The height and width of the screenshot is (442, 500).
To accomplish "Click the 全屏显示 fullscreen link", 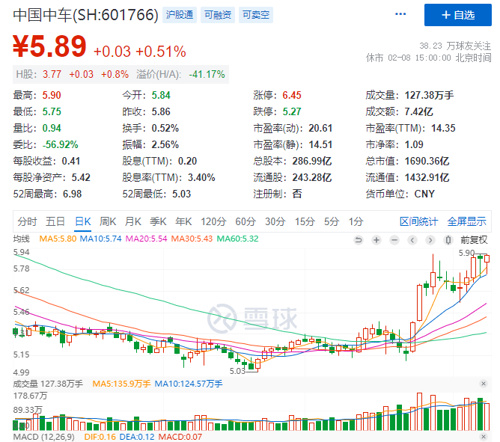I will coord(467,221).
